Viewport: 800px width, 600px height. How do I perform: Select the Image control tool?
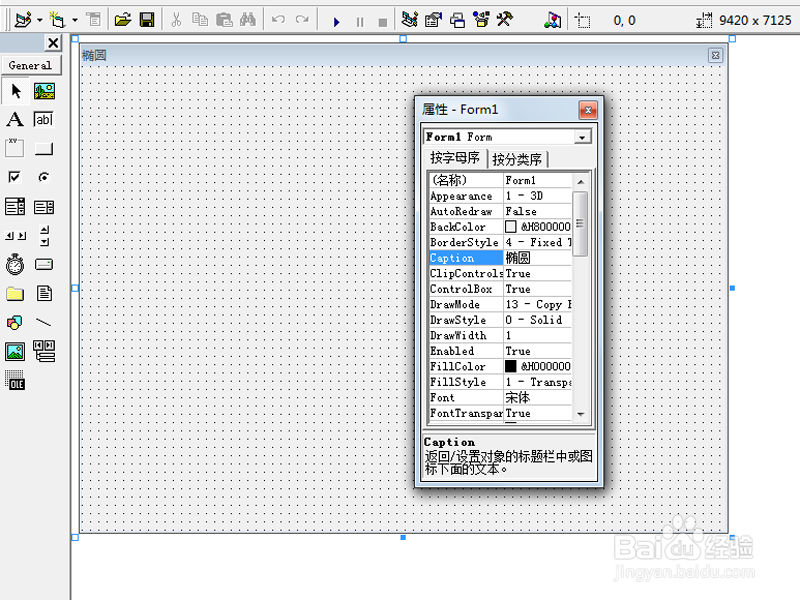[15, 352]
